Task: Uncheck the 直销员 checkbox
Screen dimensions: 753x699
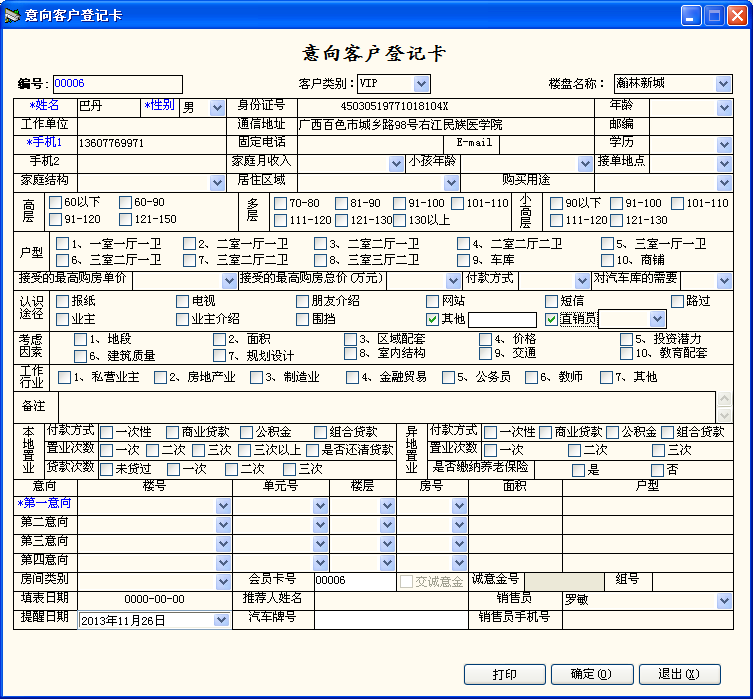Action: 551,319
